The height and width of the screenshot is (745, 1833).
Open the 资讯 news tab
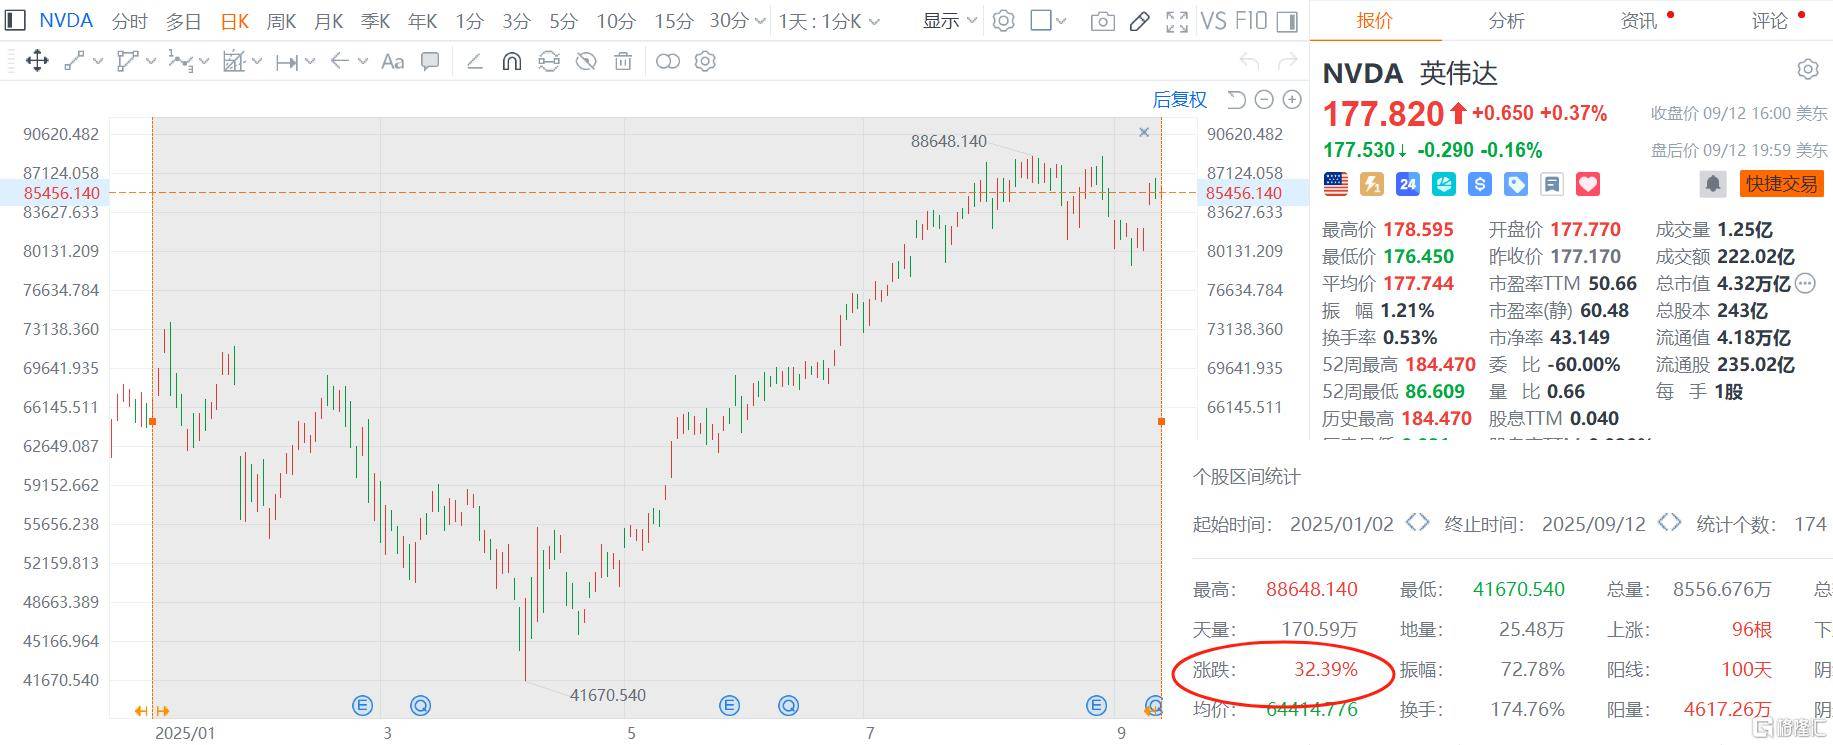point(1638,21)
